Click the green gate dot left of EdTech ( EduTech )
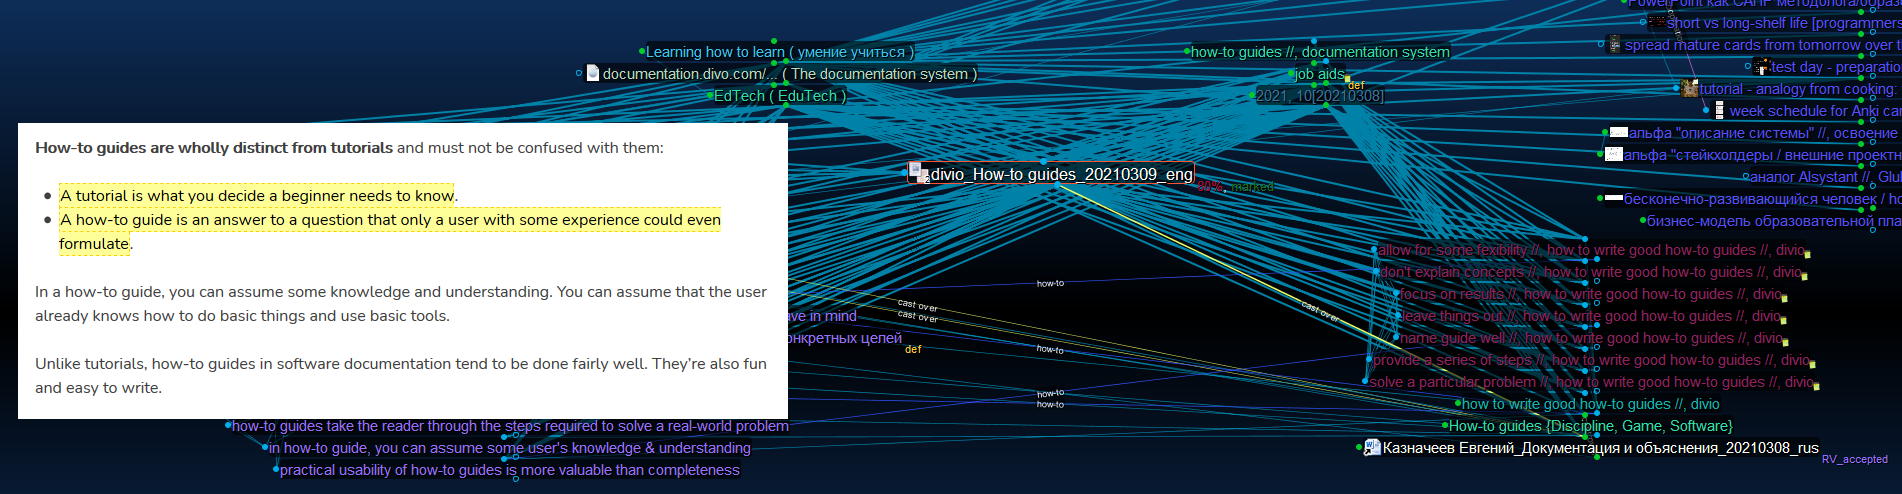The width and height of the screenshot is (1902, 494). coord(710,96)
